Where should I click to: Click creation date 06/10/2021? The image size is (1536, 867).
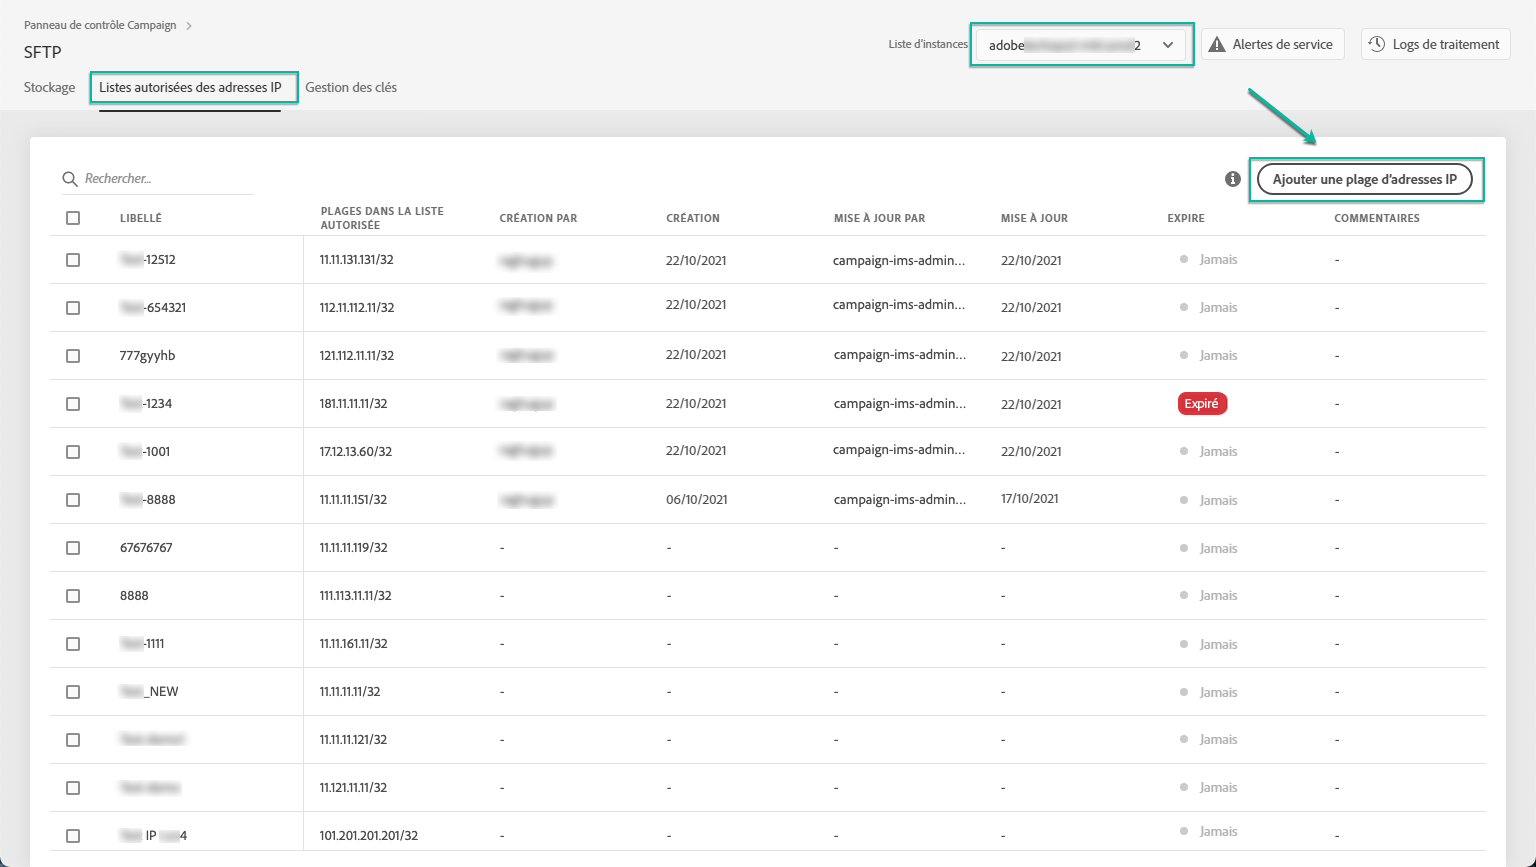click(697, 500)
